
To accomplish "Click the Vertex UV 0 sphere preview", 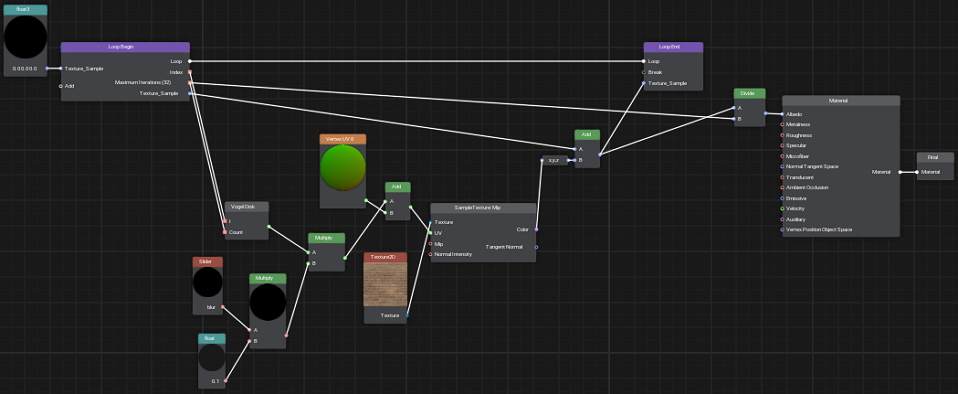I will 343,167.
